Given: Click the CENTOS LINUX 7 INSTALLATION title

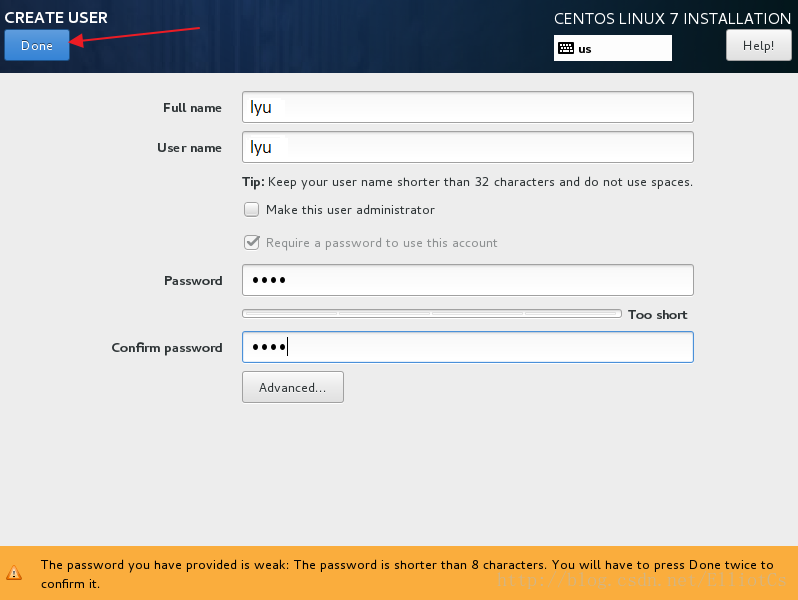Looking at the screenshot, I should tap(672, 19).
